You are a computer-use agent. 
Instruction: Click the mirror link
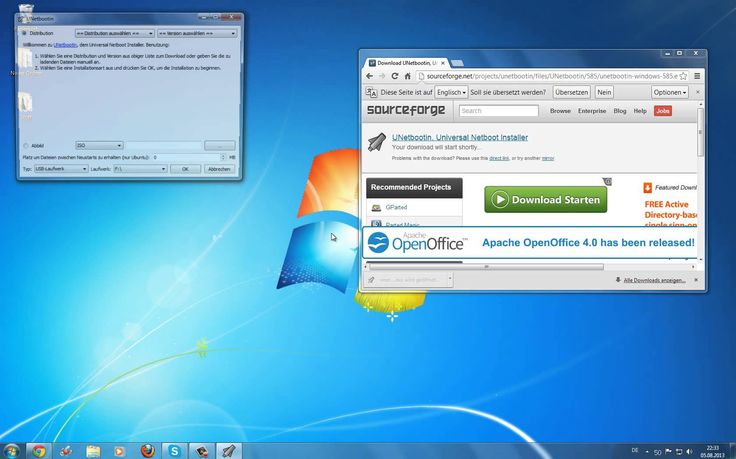tap(548, 159)
